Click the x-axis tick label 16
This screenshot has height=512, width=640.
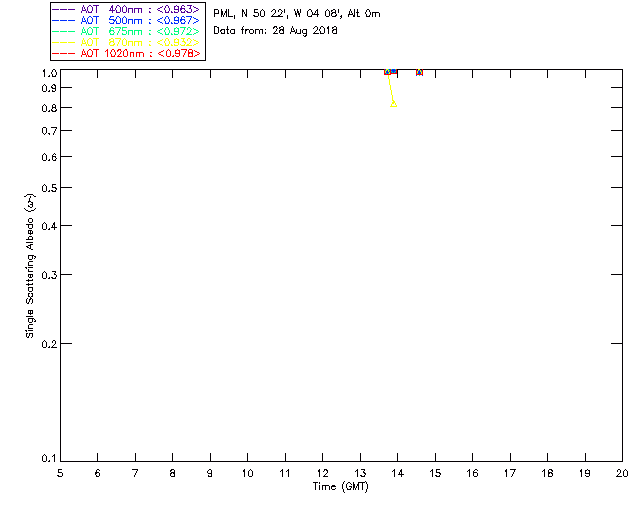pos(472,473)
